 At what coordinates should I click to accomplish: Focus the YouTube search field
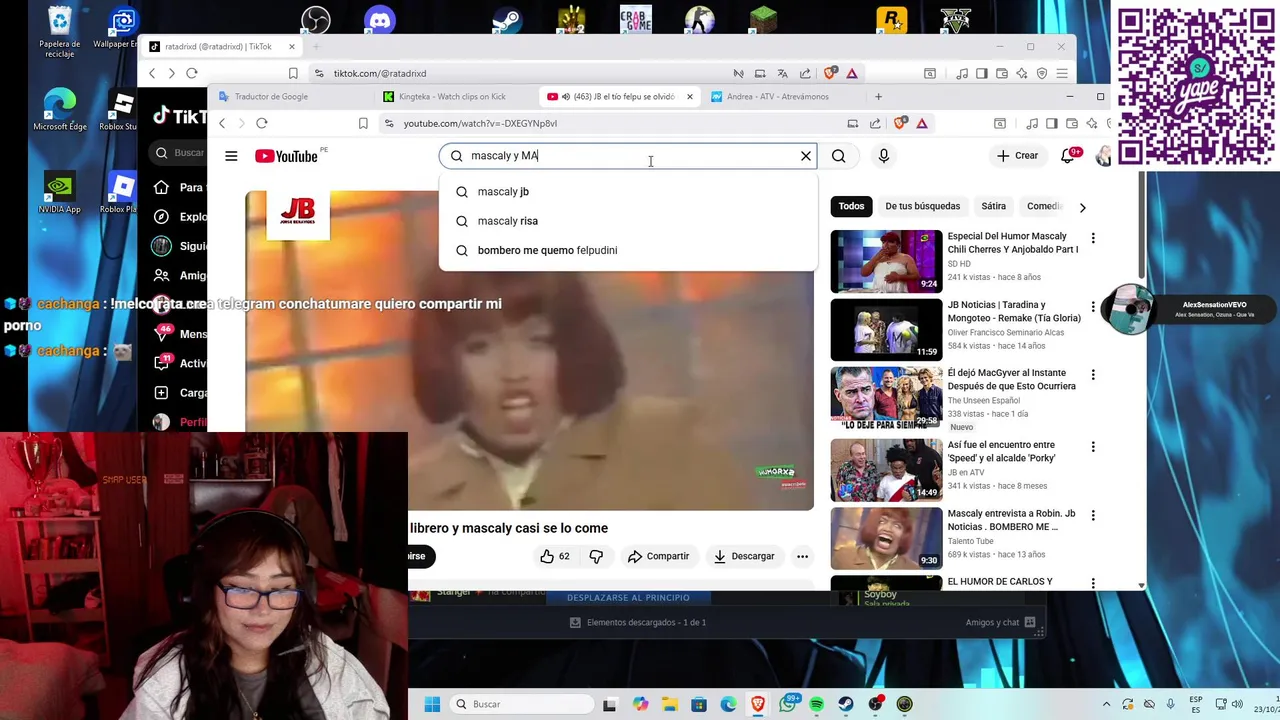click(x=630, y=156)
